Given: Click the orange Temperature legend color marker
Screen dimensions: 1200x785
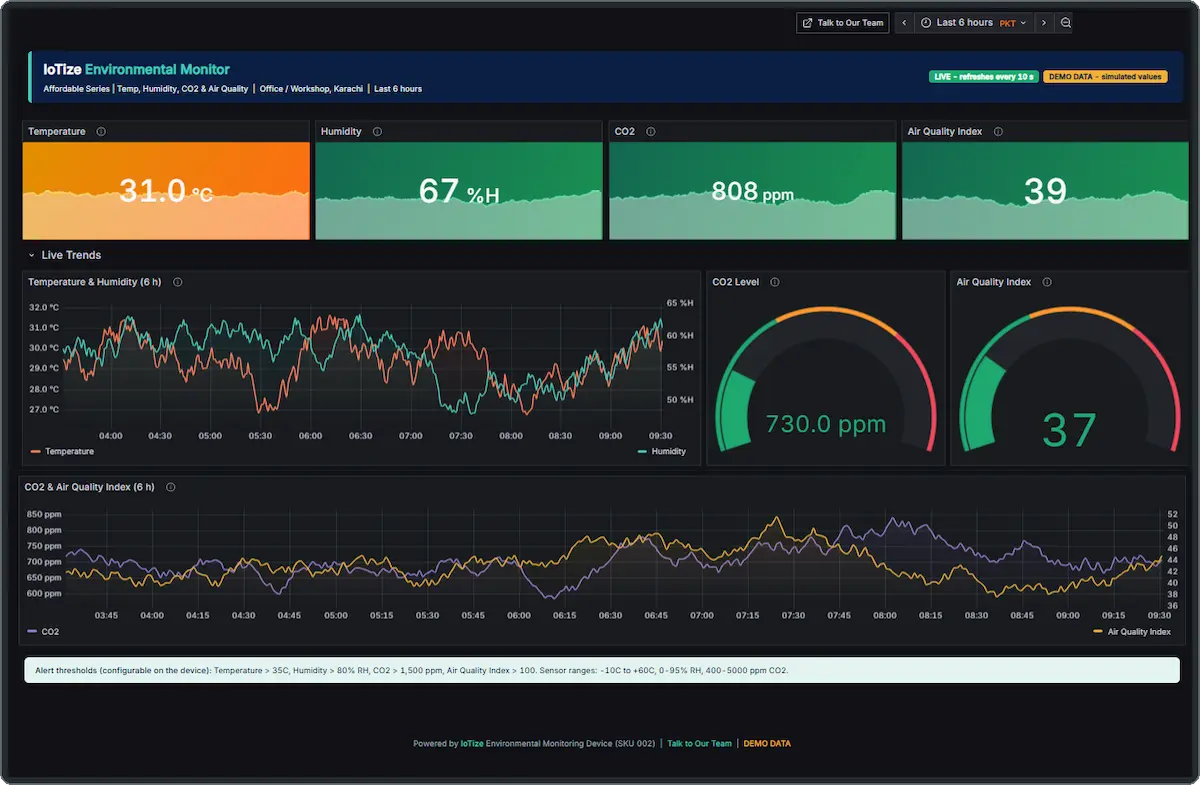Looking at the screenshot, I should [36, 452].
